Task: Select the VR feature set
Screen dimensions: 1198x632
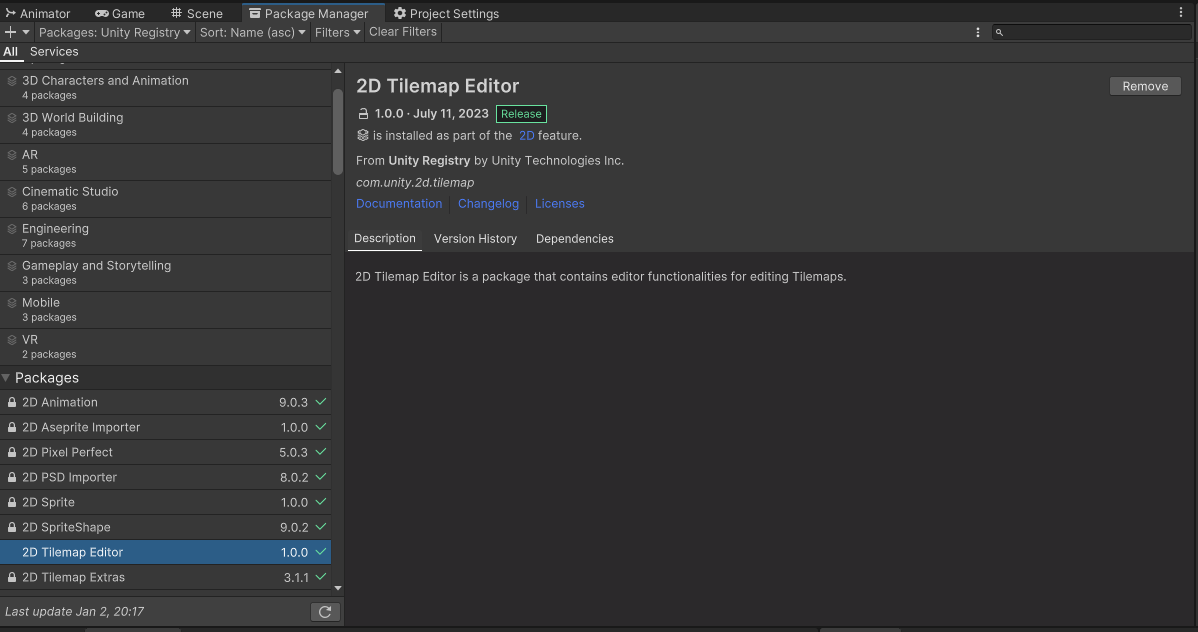Action: pyautogui.click(x=166, y=347)
